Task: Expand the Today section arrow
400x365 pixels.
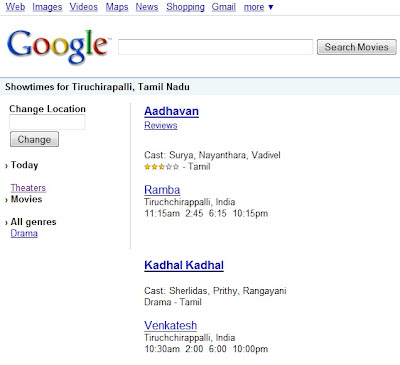Action: [6, 166]
